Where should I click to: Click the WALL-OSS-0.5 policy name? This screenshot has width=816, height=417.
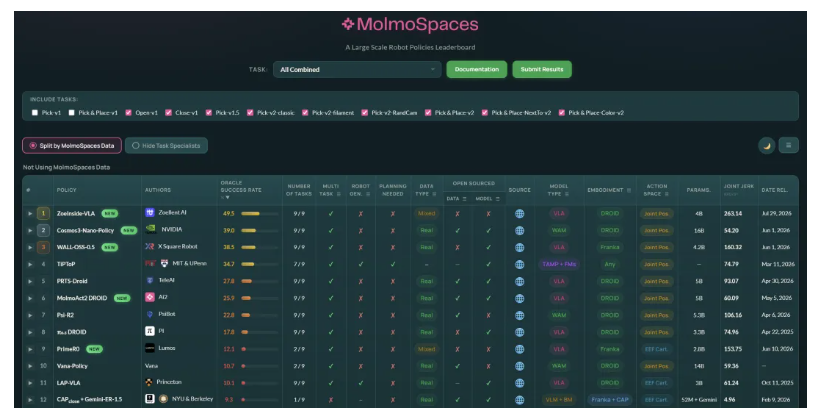[76, 247]
